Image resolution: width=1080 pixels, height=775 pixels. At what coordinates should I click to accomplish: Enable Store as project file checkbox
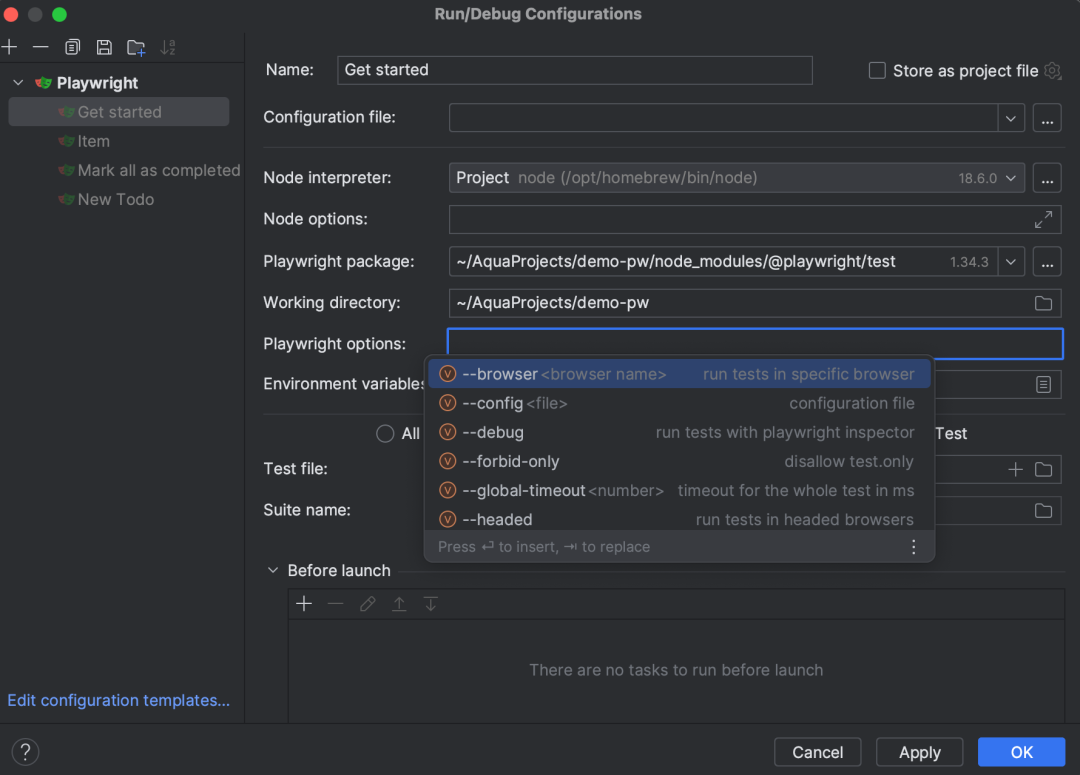[x=877, y=70]
